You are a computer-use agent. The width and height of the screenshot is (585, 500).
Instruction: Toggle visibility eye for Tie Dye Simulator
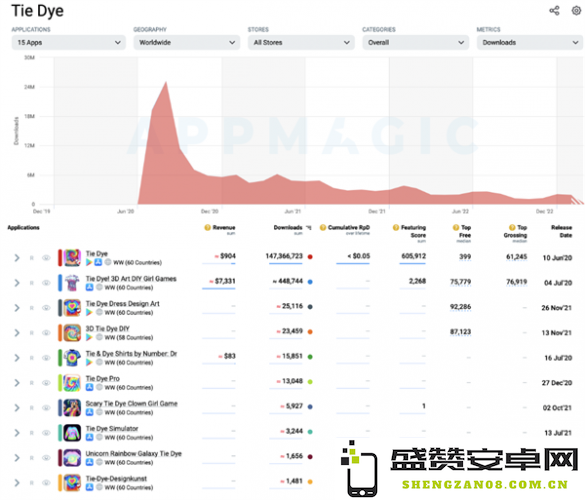pos(46,433)
